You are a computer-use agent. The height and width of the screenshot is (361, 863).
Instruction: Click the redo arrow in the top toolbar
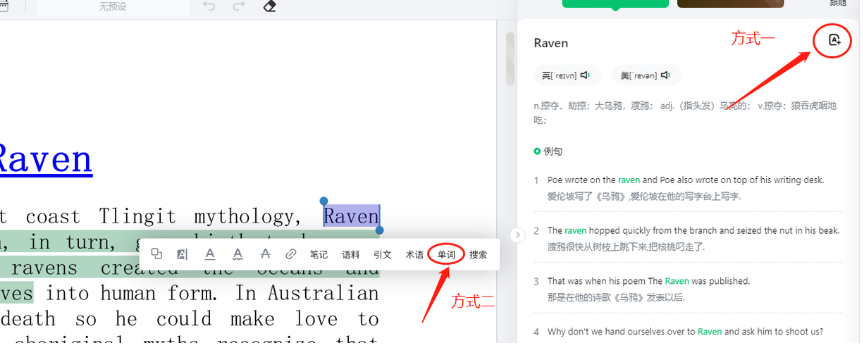pos(238,7)
